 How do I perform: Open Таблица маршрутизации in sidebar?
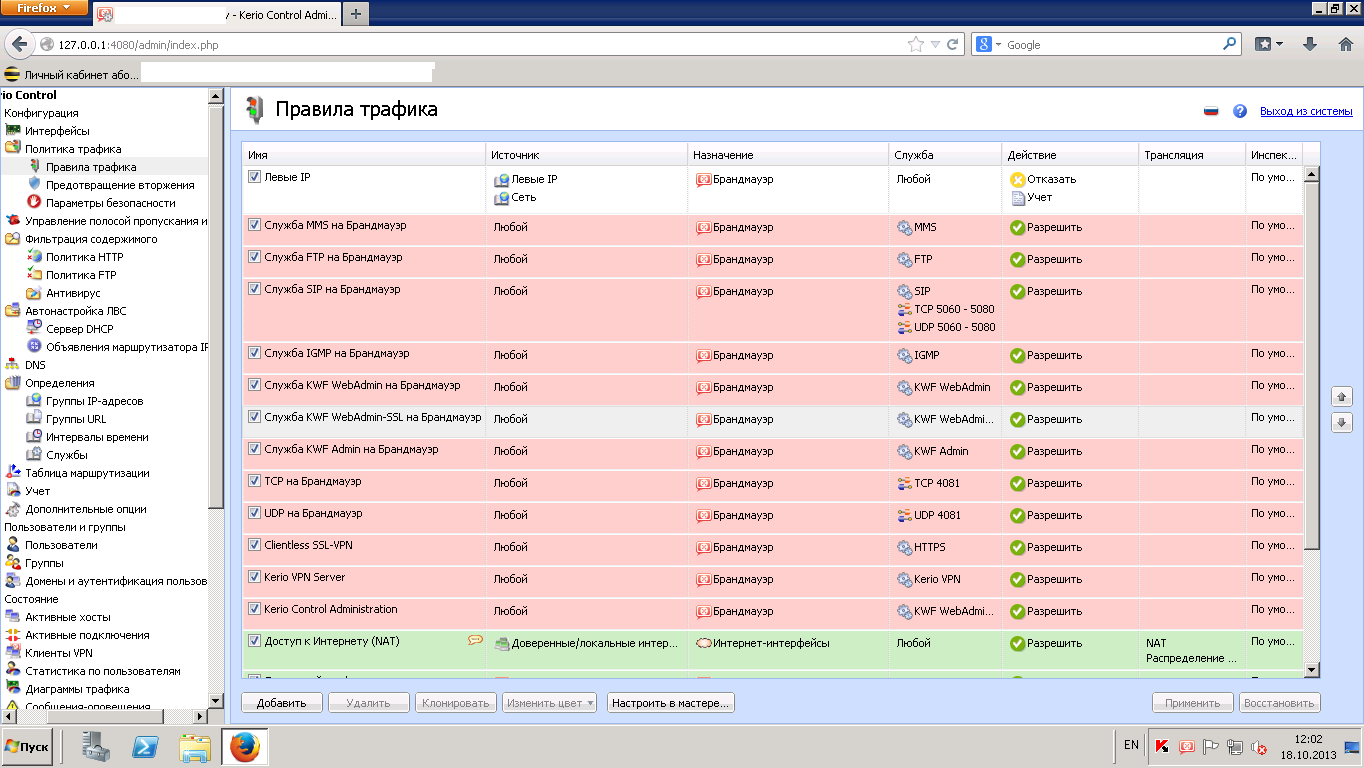(87, 473)
